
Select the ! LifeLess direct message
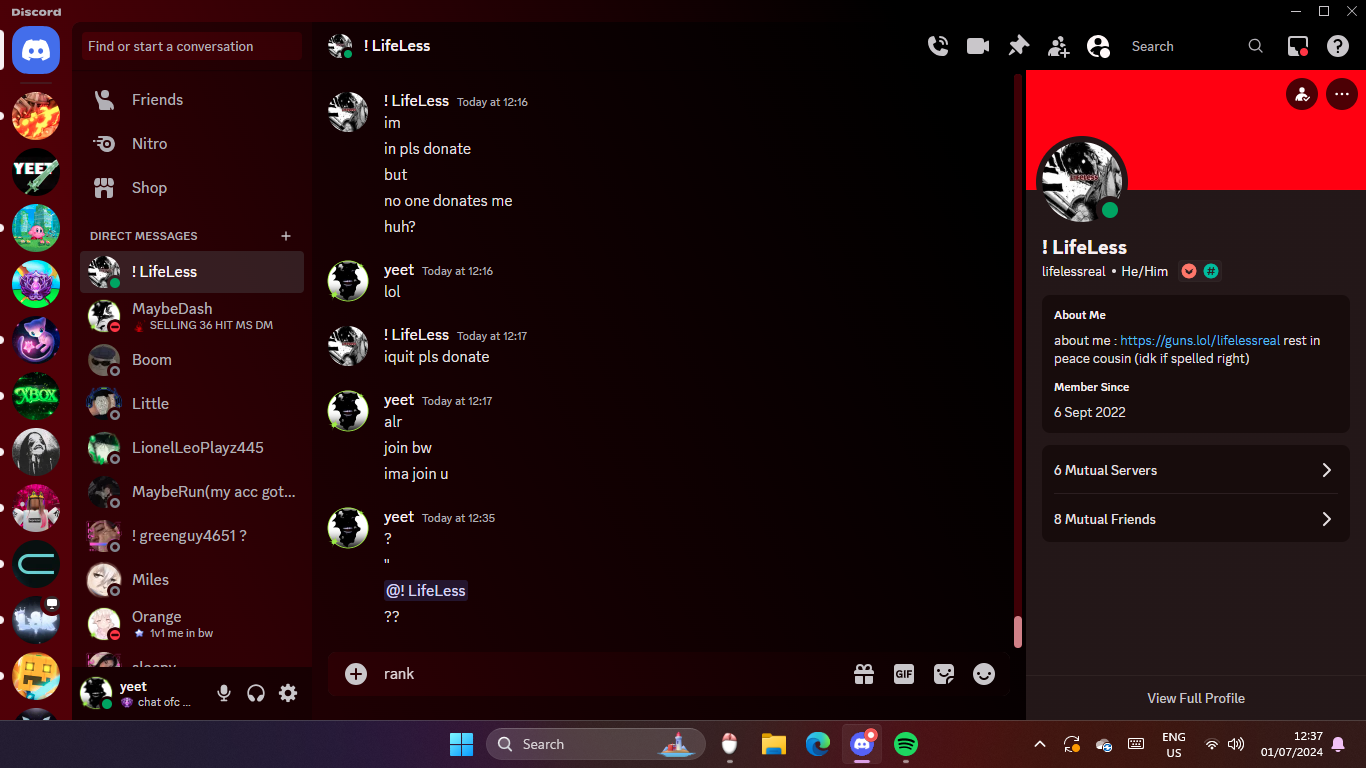pyautogui.click(x=192, y=272)
